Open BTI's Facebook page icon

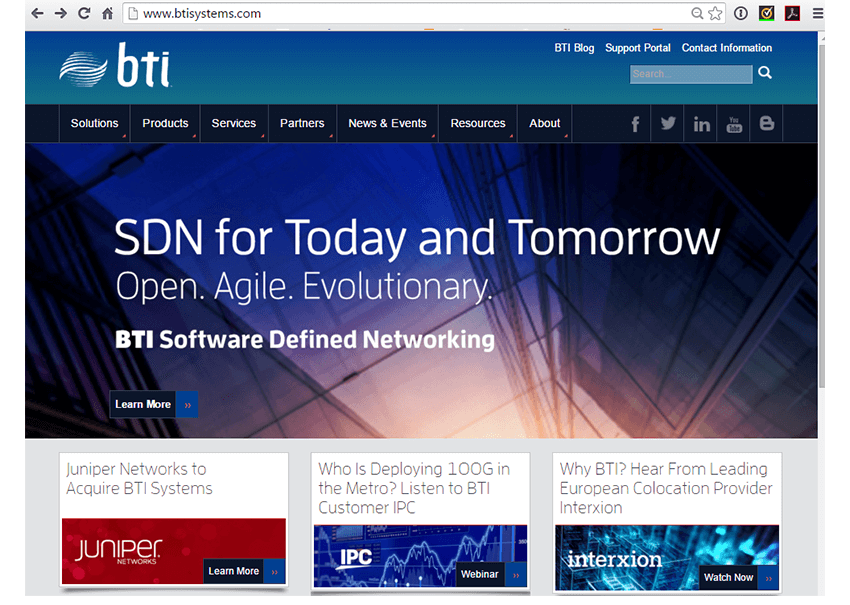point(635,123)
